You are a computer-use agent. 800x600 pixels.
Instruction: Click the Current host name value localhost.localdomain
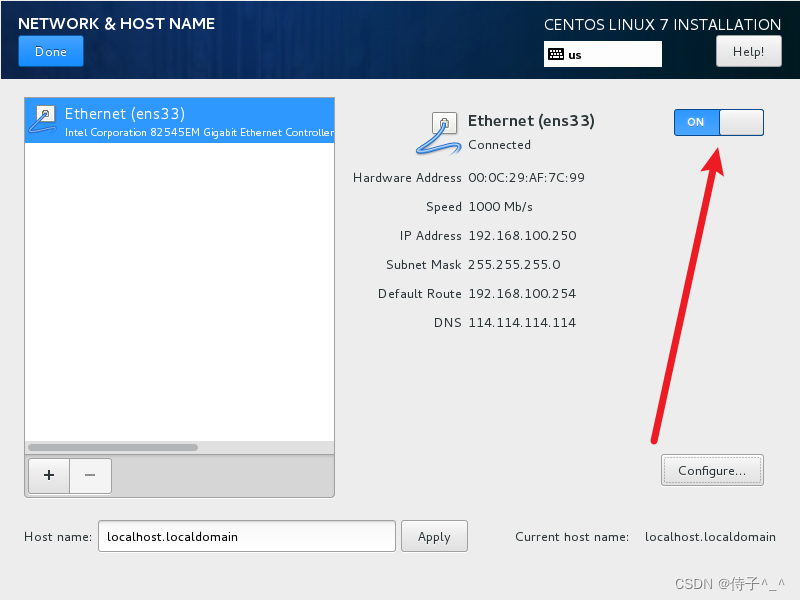[710, 537]
